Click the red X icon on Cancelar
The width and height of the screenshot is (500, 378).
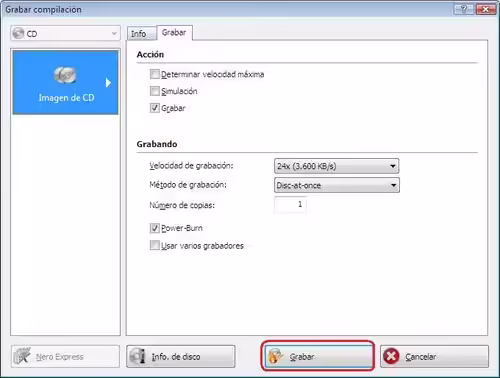click(391, 356)
